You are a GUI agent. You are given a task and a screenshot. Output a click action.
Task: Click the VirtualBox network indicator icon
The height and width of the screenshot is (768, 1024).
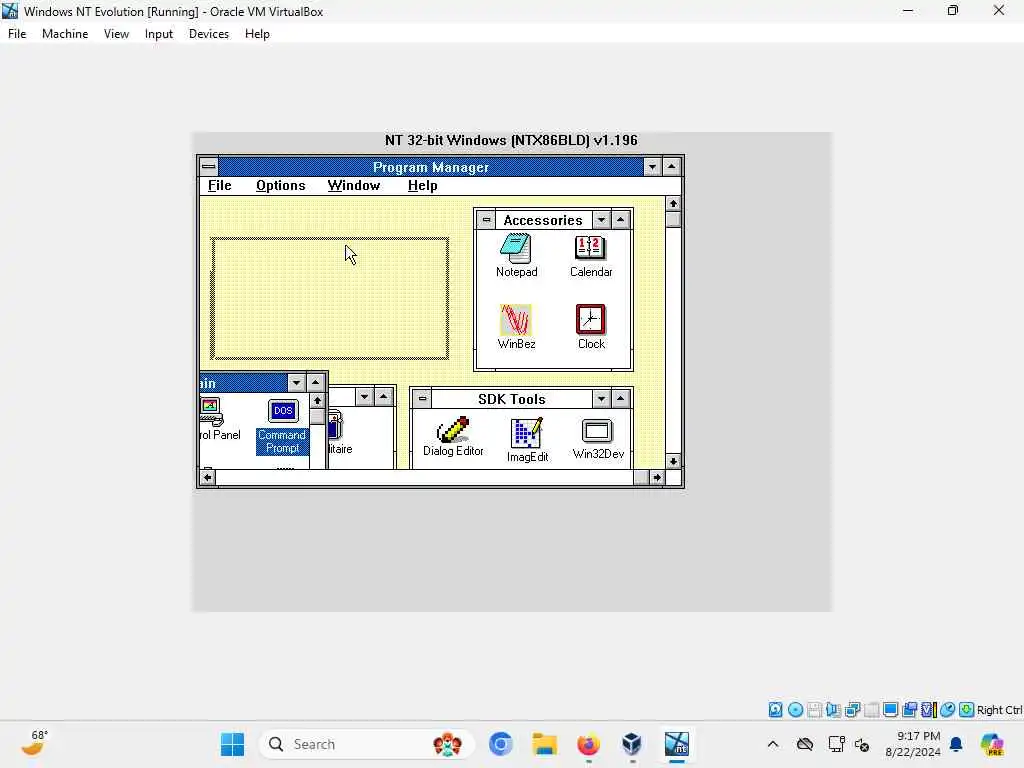point(852,709)
